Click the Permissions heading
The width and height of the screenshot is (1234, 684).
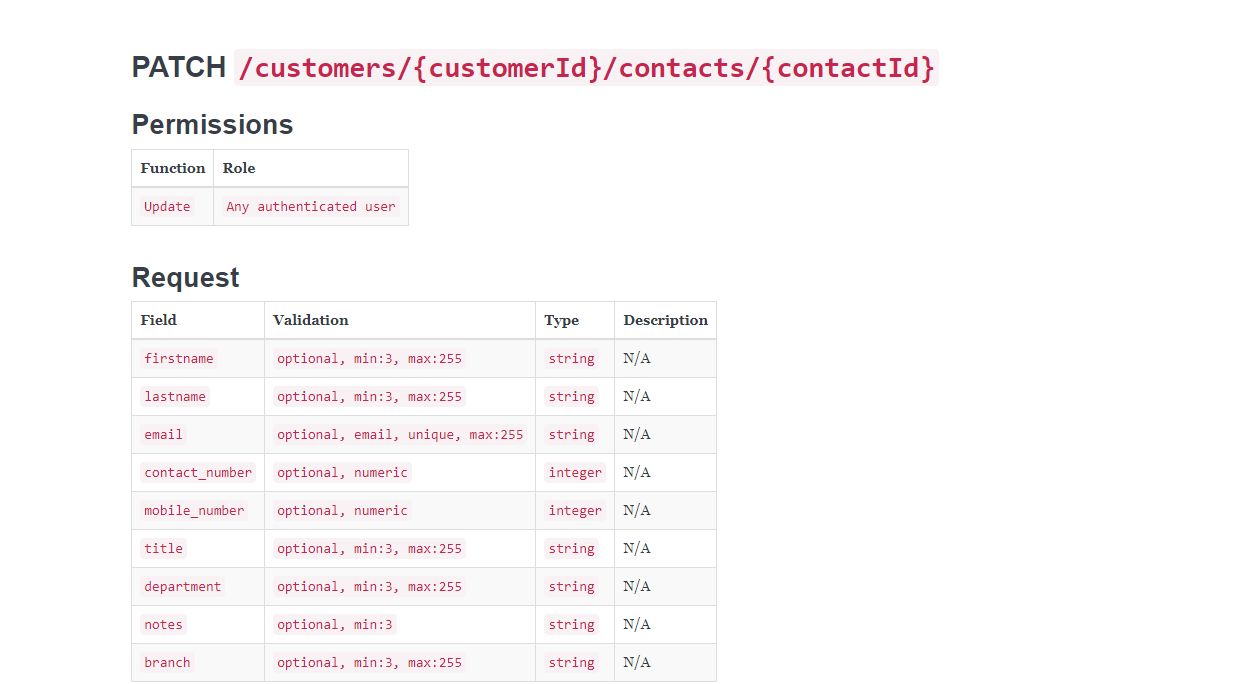tap(212, 125)
